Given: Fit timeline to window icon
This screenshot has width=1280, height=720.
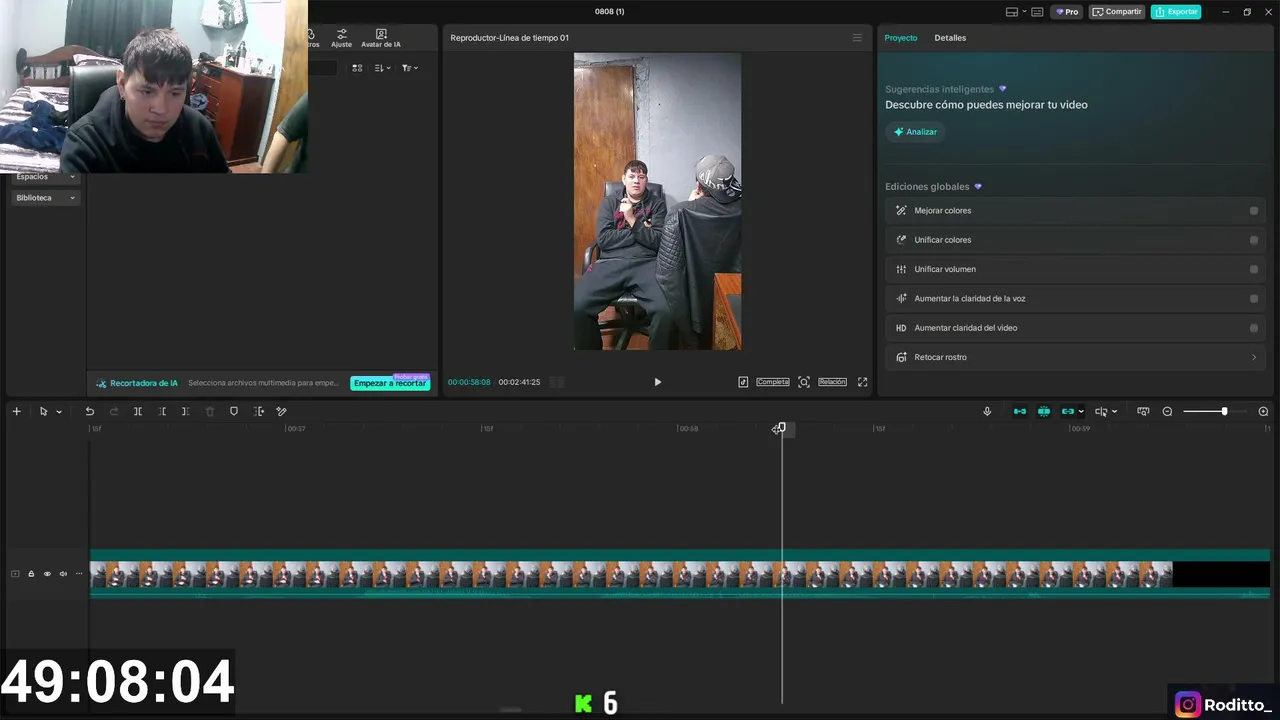Looking at the screenshot, I should click(1143, 411).
